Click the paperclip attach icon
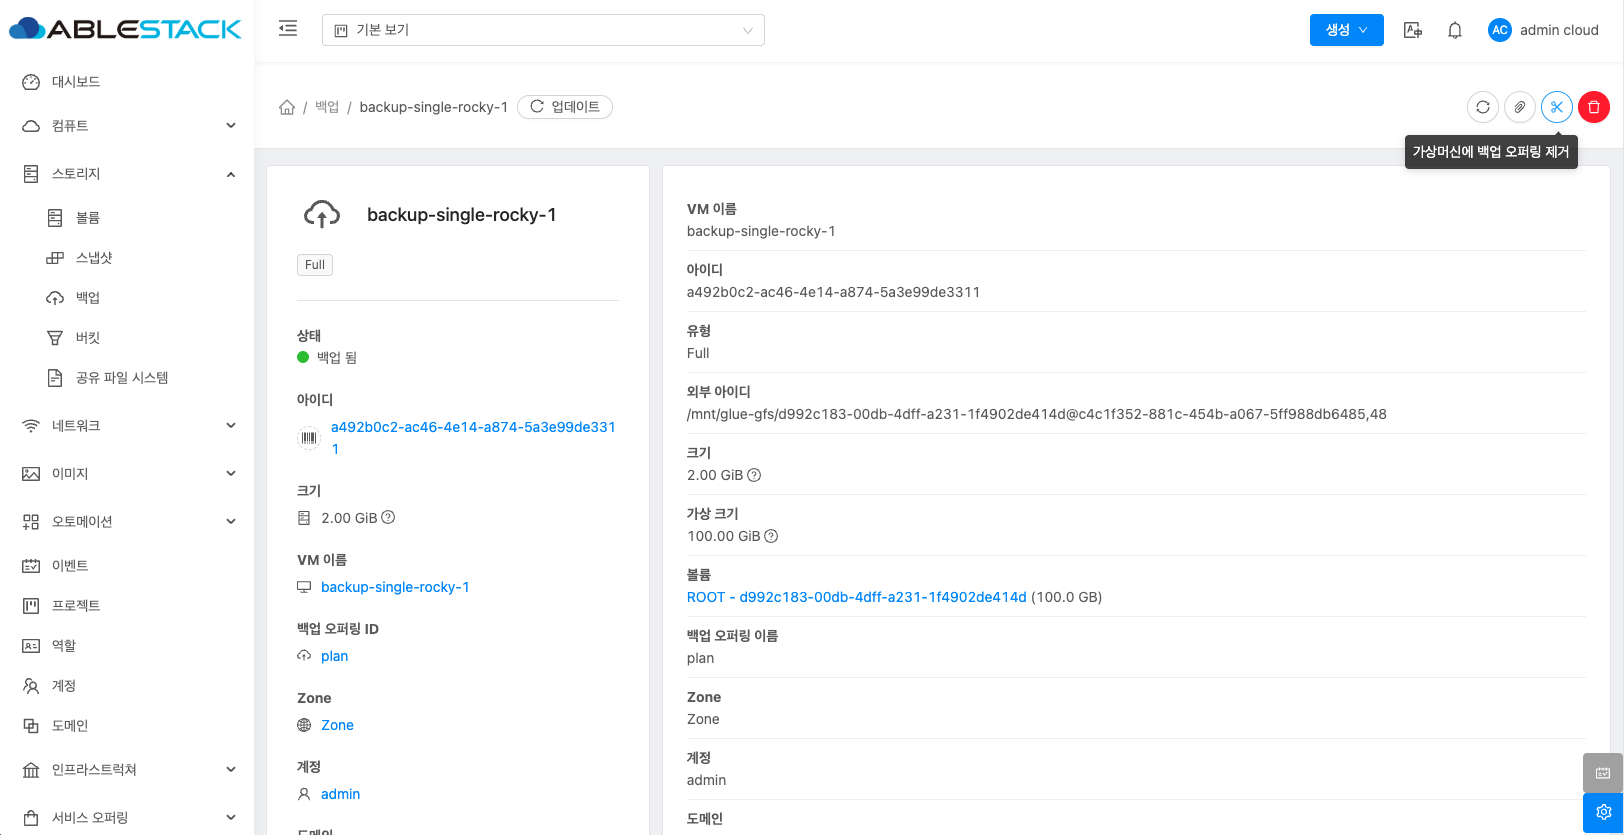 [1520, 107]
